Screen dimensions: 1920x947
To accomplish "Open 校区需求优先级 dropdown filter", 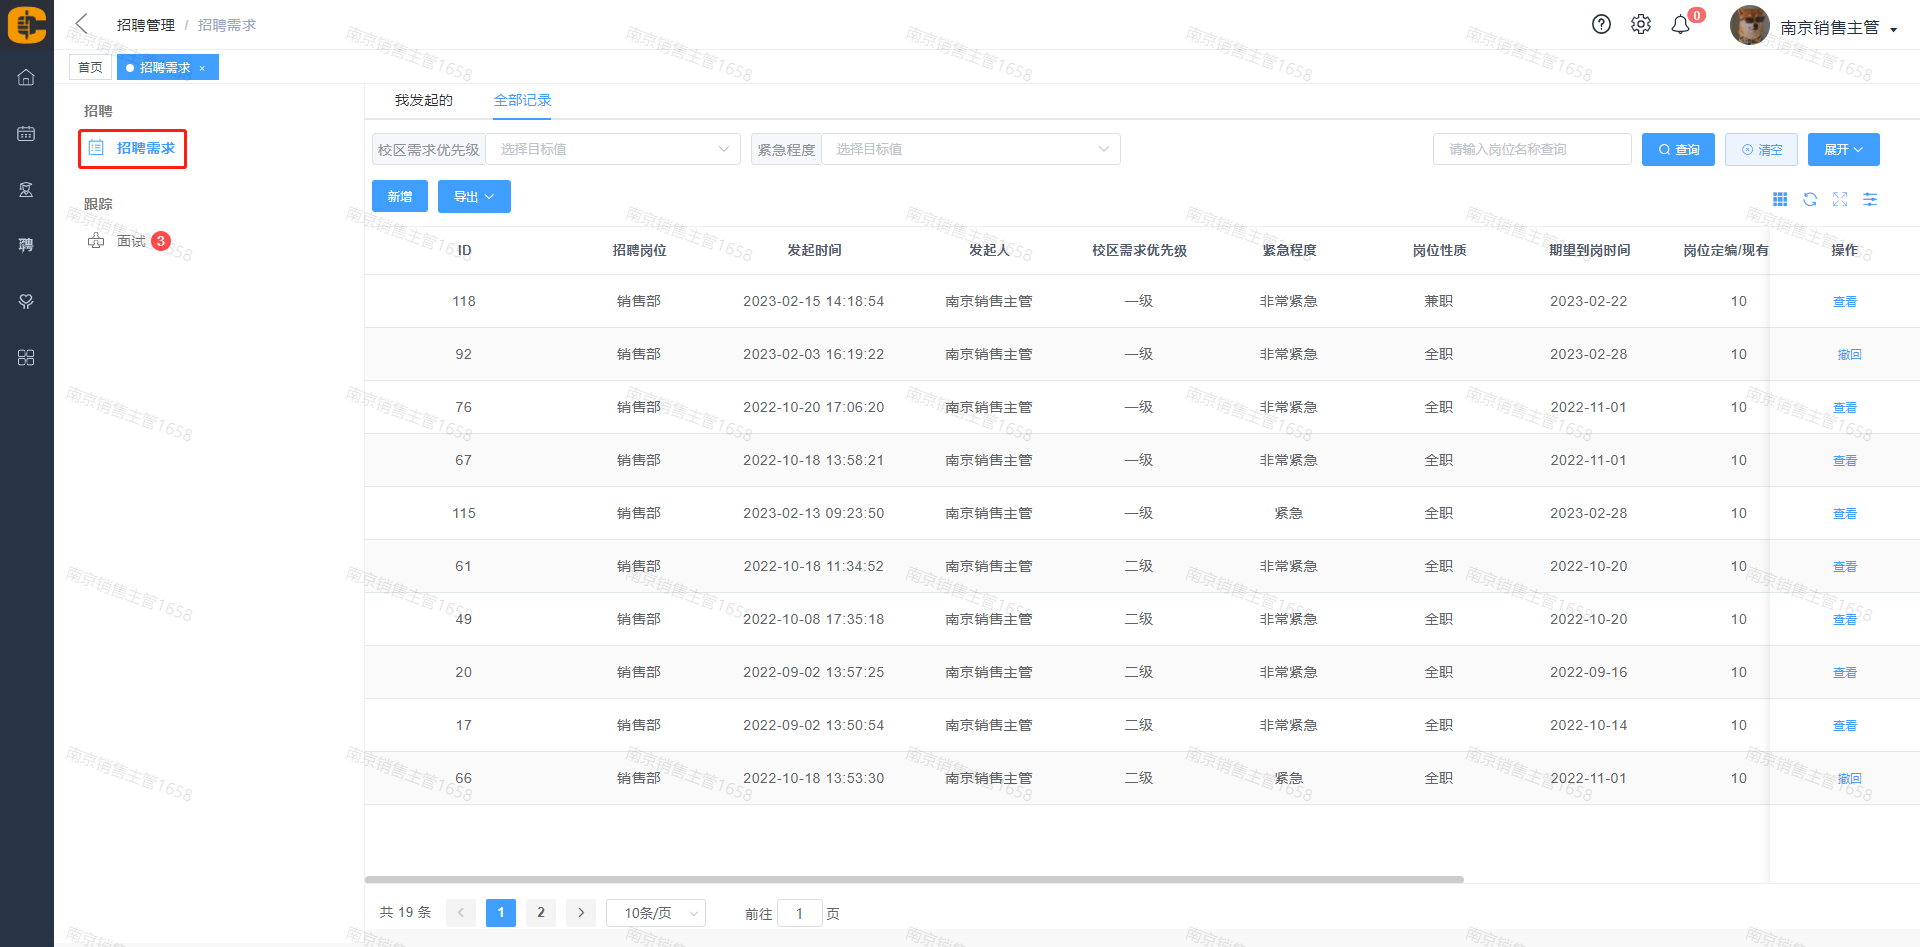I will 612,149.
